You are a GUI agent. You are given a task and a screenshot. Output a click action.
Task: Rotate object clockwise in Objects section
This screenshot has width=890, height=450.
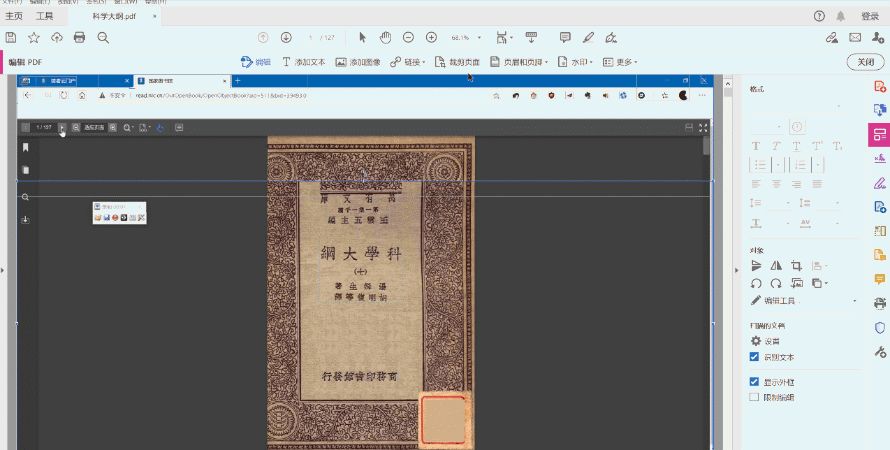coord(776,283)
